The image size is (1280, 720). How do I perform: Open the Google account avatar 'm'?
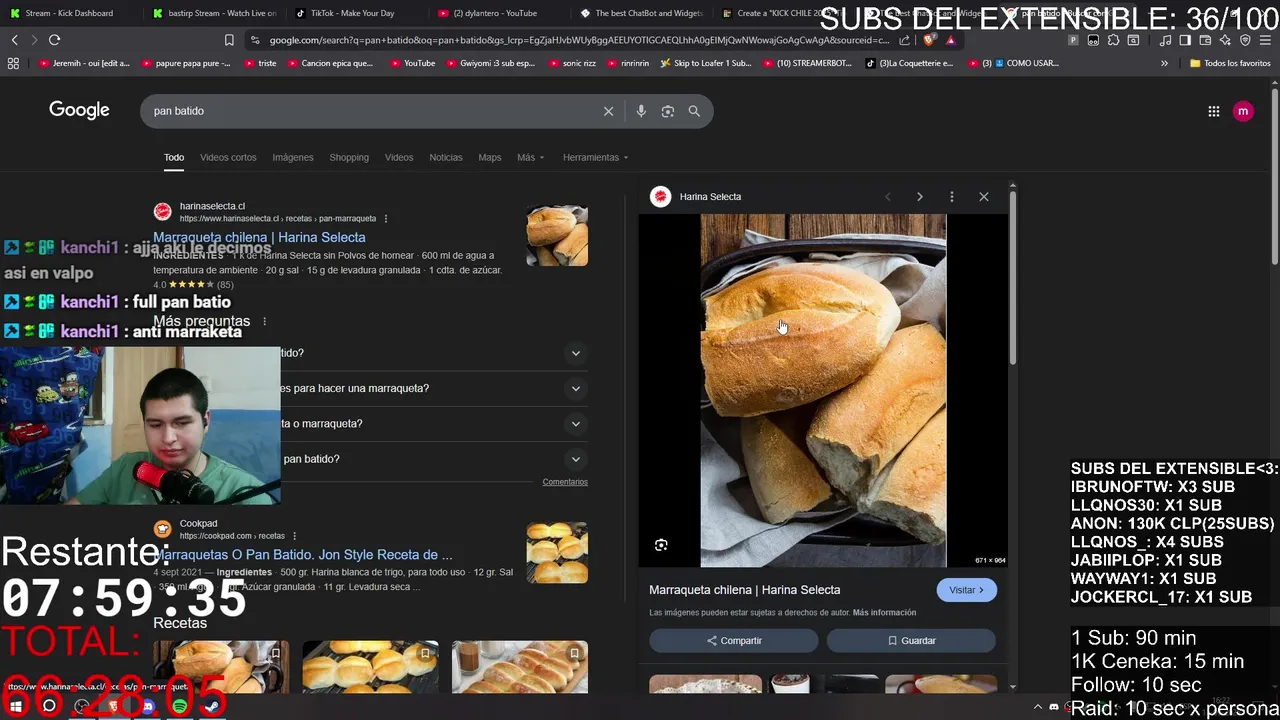coord(1243,111)
